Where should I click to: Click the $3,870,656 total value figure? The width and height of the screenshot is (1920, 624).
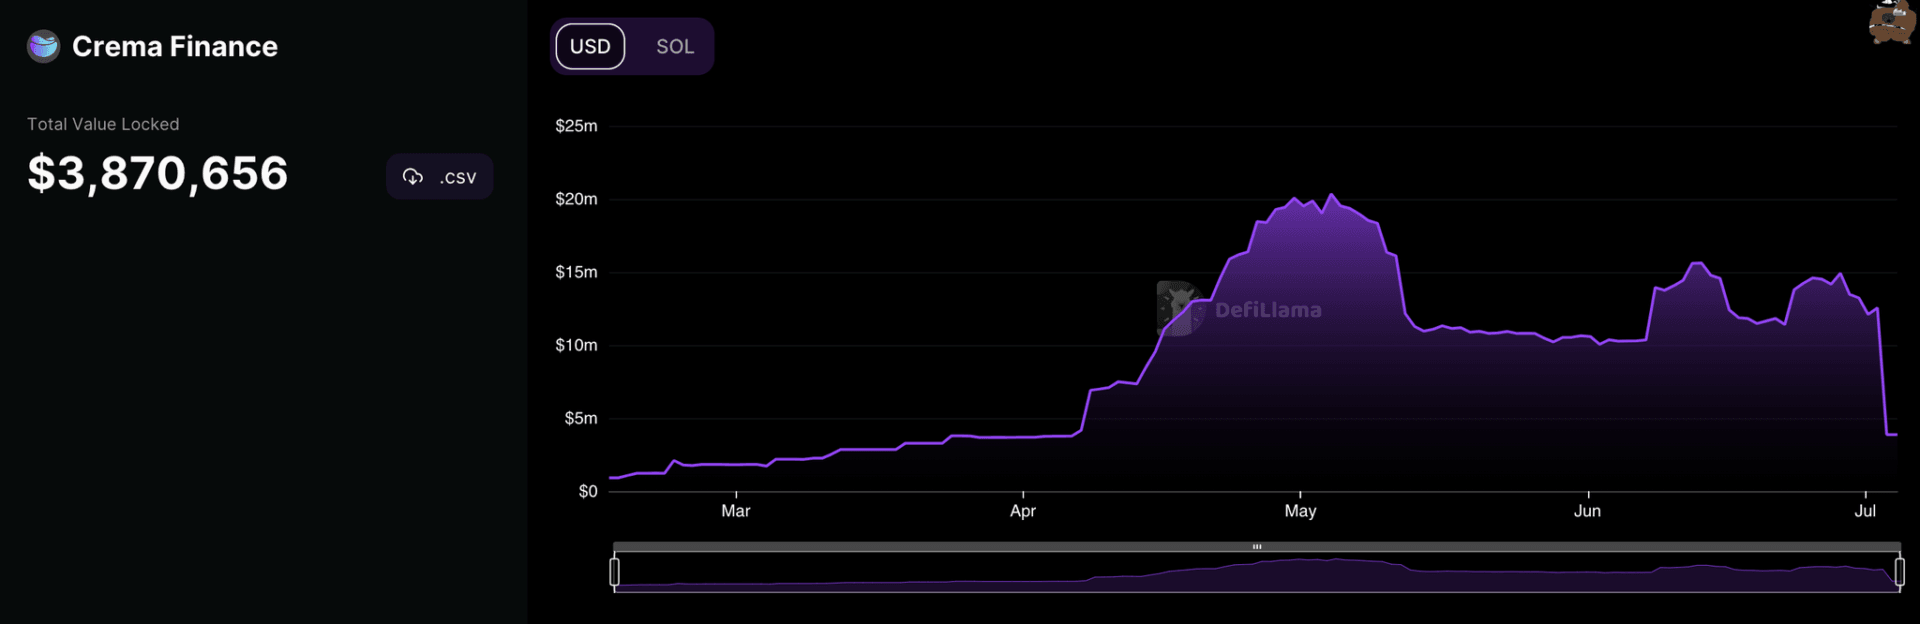[158, 174]
